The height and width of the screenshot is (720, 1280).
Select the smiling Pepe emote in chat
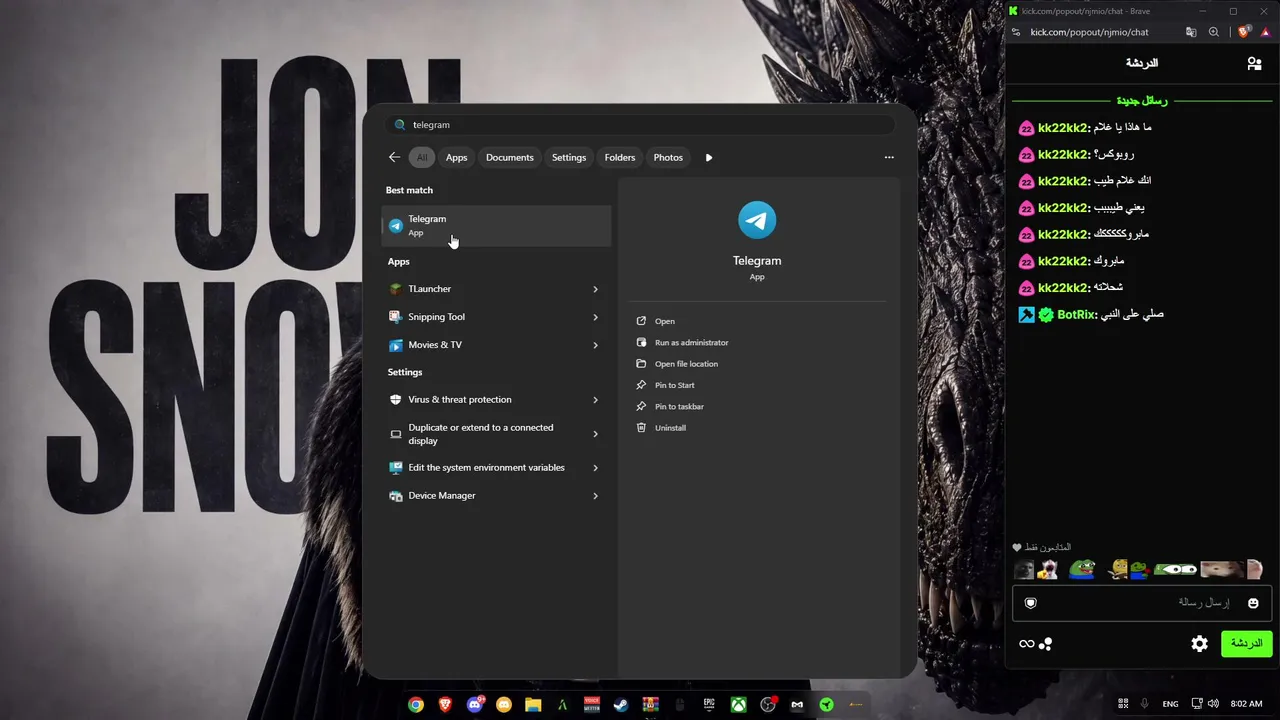pos(1082,569)
